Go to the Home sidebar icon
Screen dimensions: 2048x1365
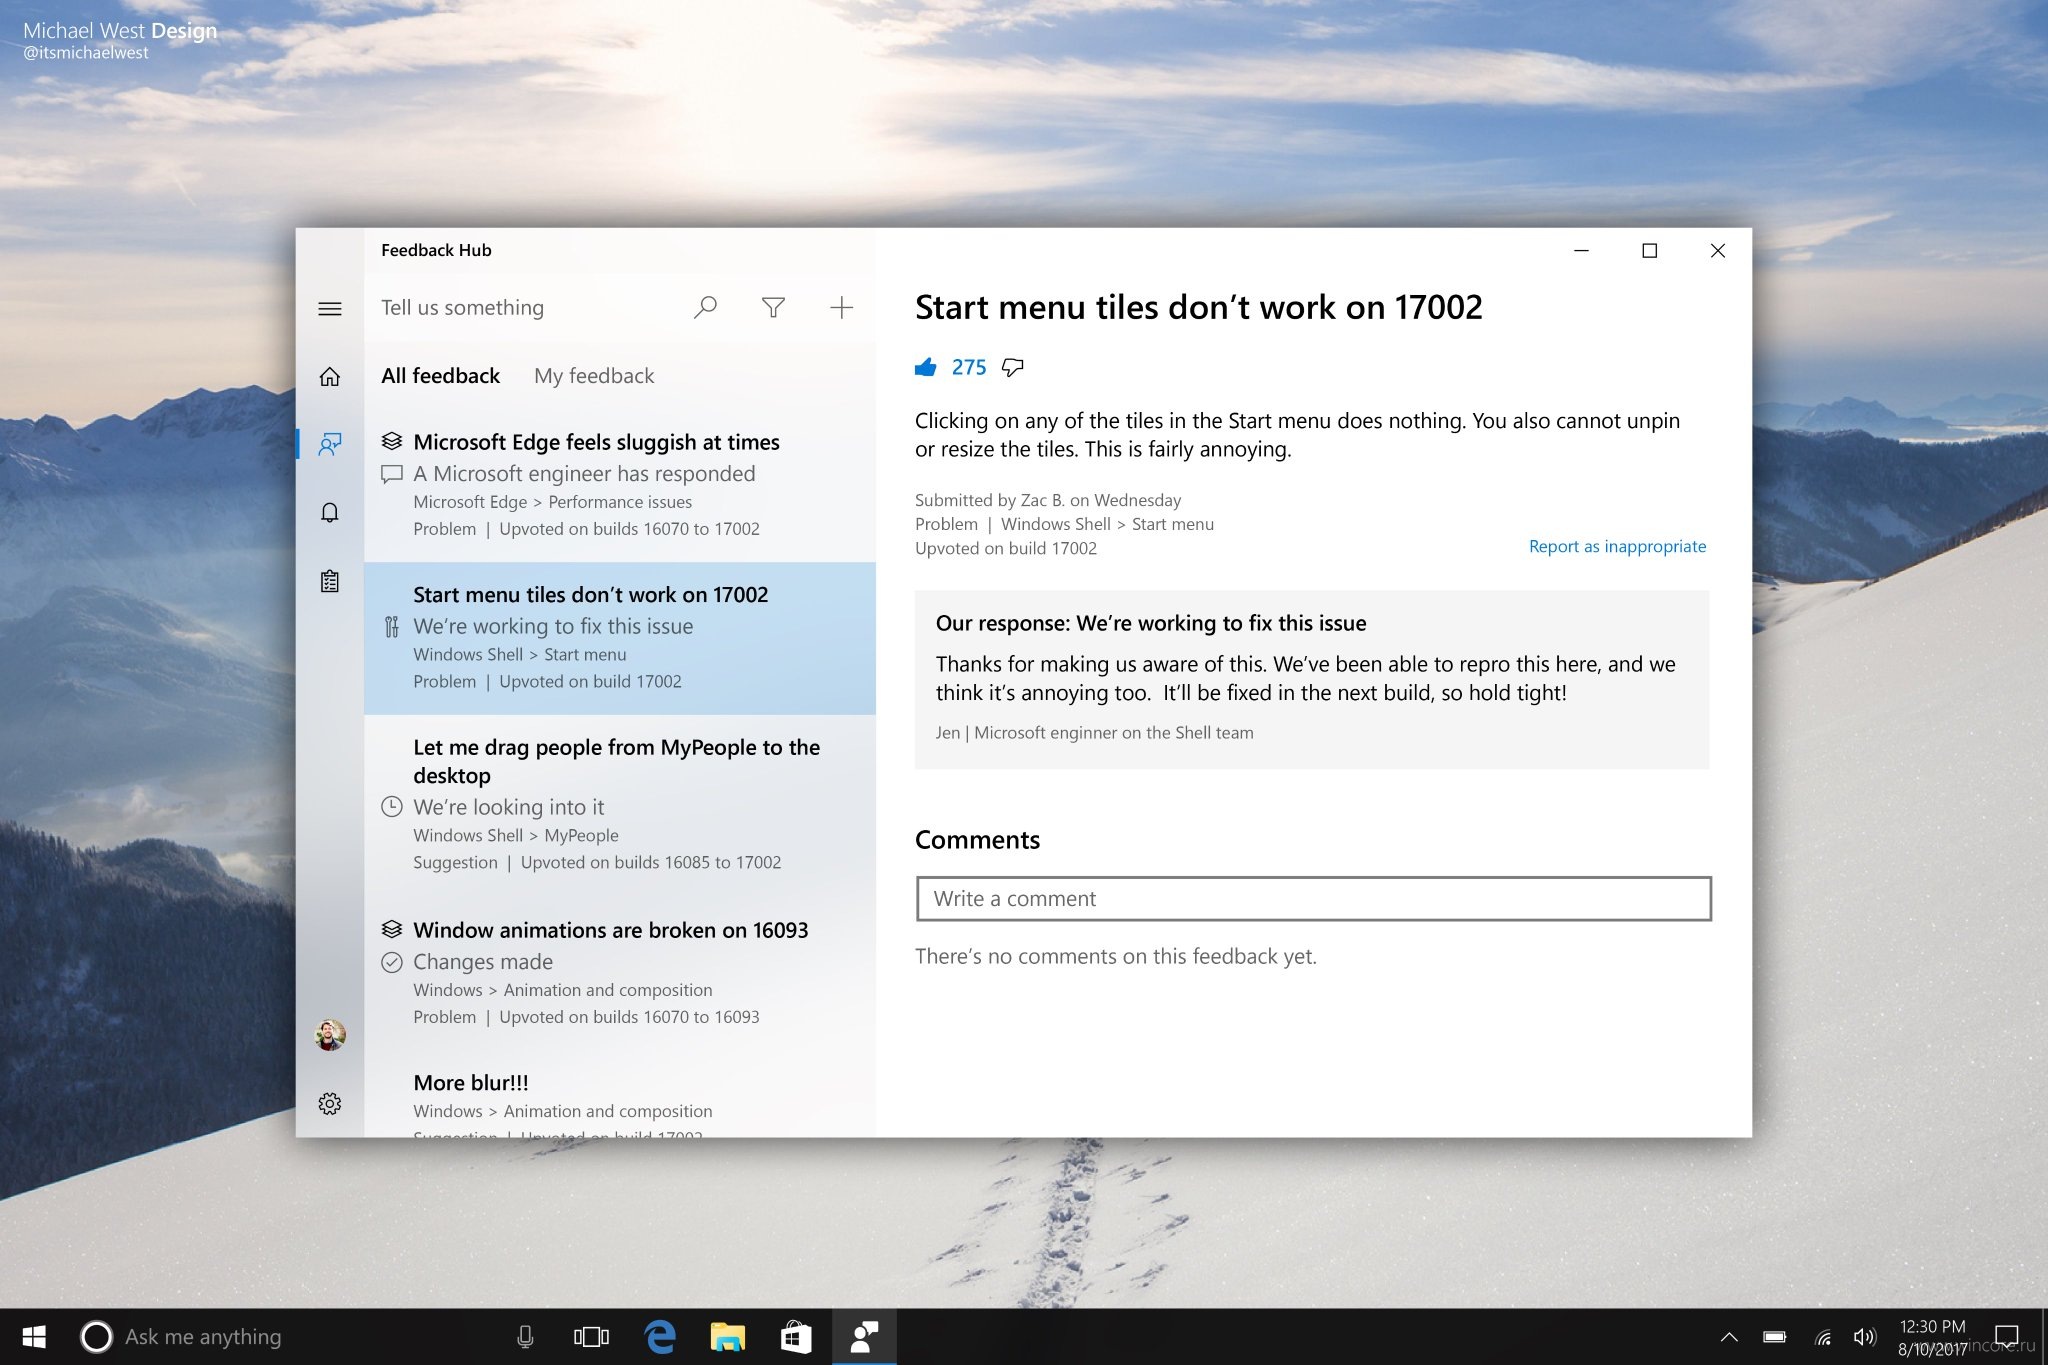pyautogui.click(x=330, y=377)
